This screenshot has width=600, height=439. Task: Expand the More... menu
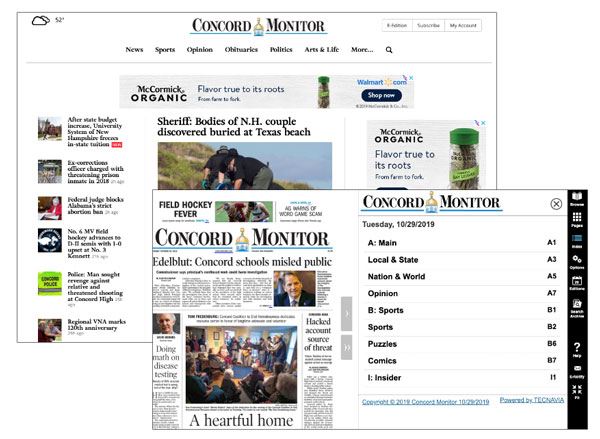click(362, 49)
